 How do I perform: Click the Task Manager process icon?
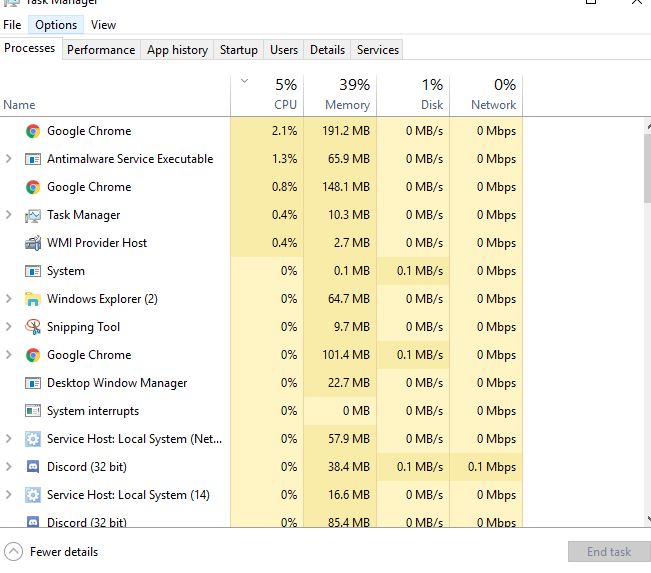click(33, 215)
